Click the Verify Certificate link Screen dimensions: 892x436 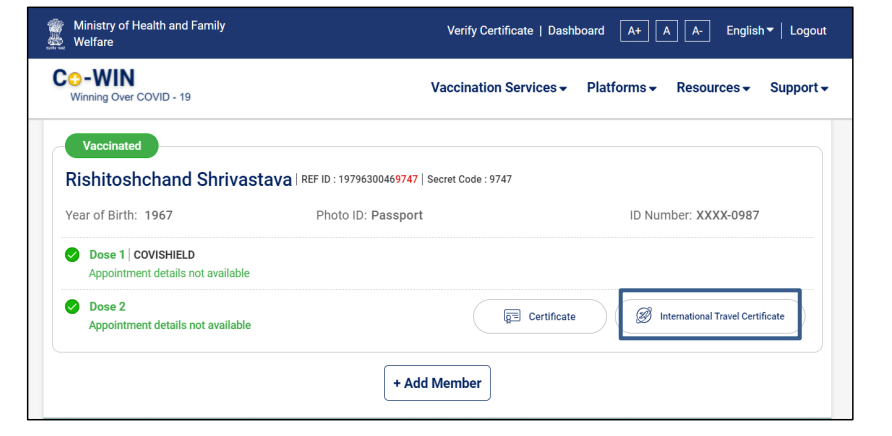click(x=490, y=31)
